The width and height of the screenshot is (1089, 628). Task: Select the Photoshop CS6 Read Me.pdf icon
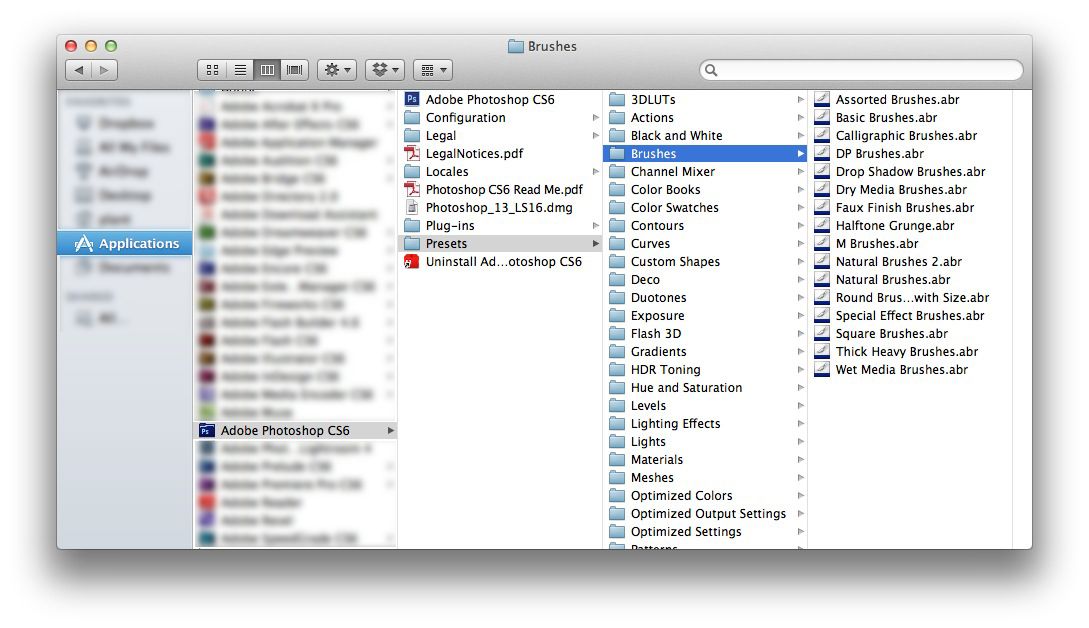click(412, 190)
